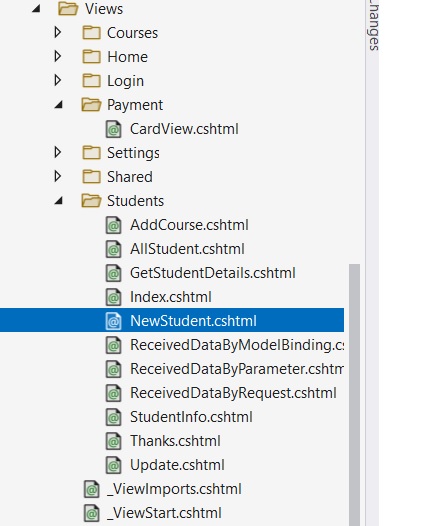Expand the Shared folder arrow
This screenshot has width=426, height=526.
point(58,176)
